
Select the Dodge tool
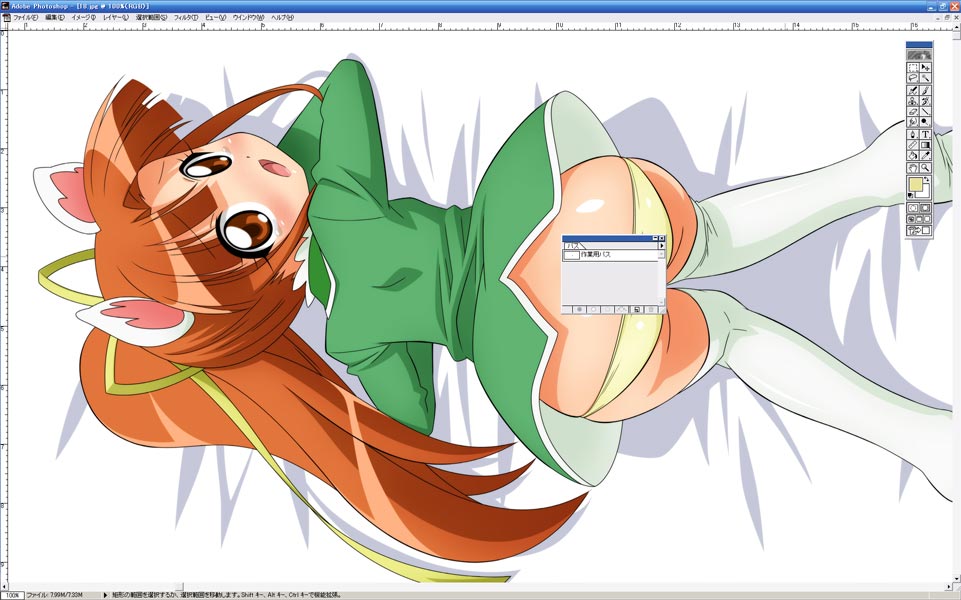coord(925,122)
